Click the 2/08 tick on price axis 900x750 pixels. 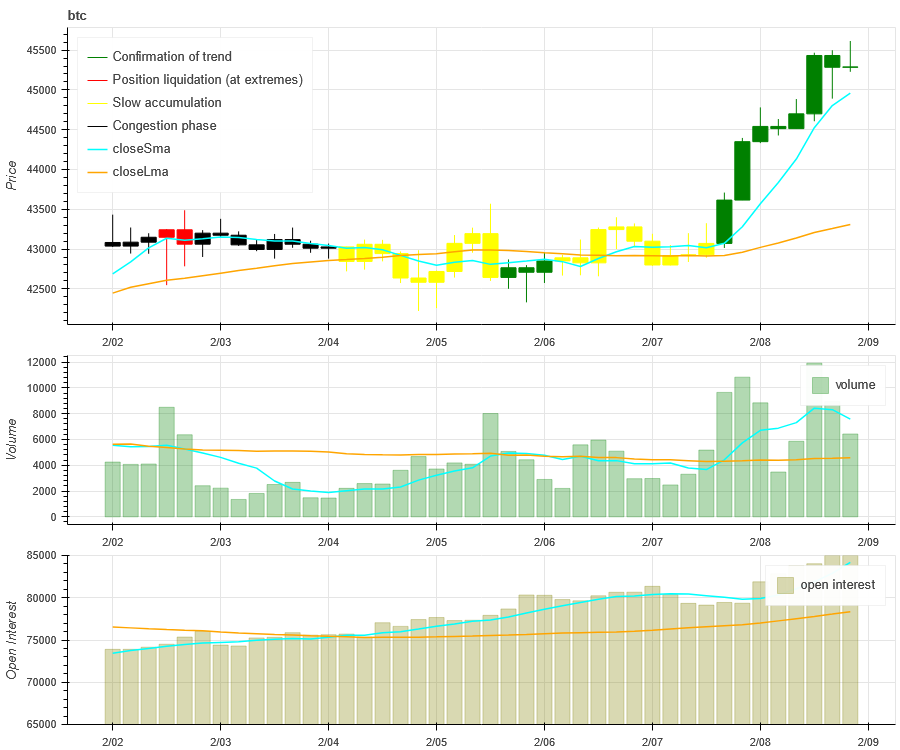tap(760, 342)
